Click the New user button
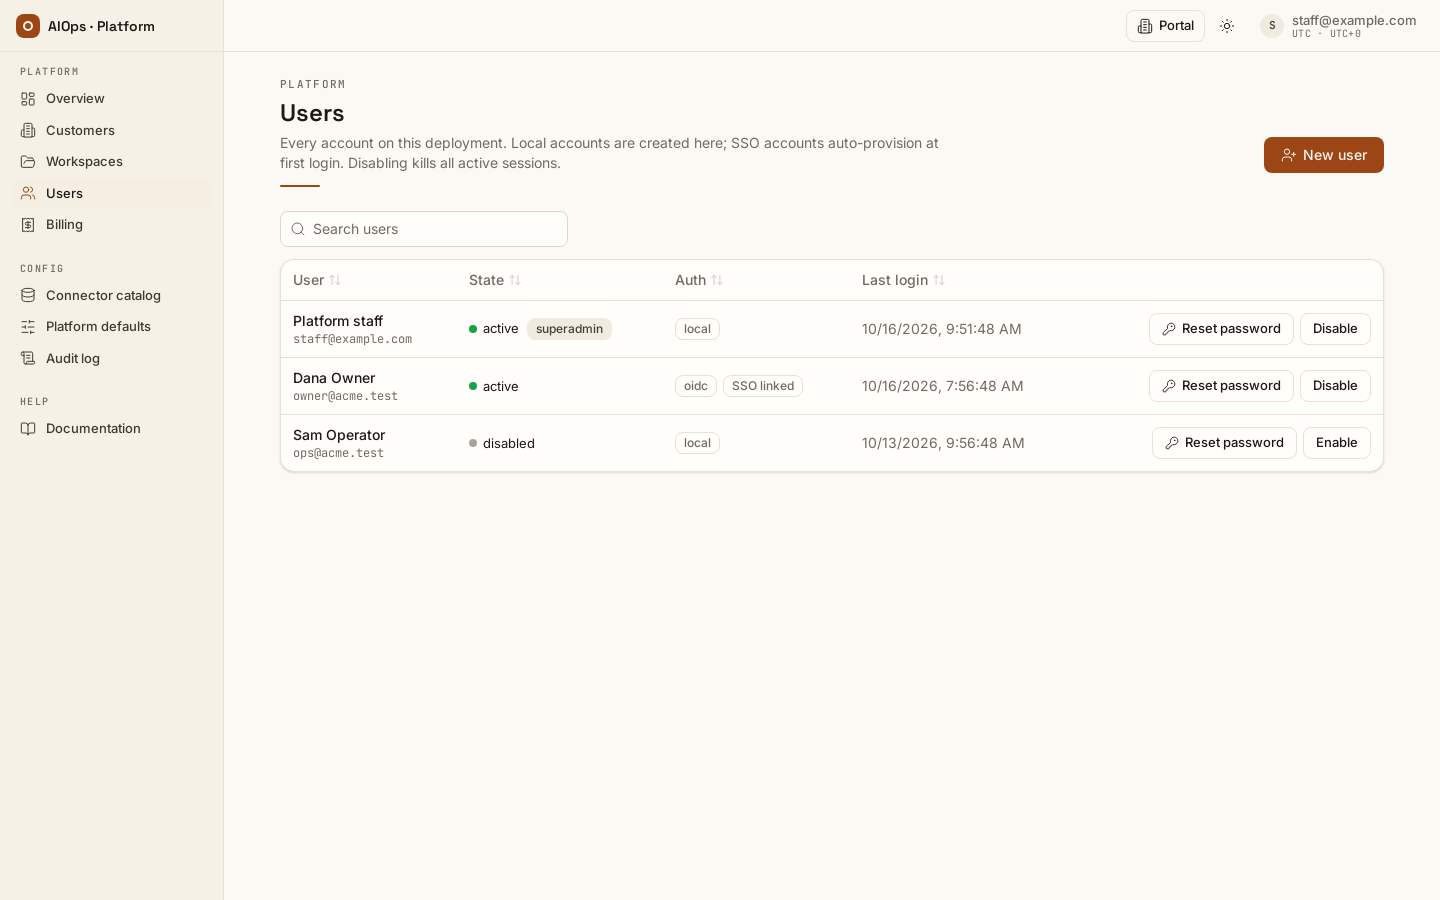Image resolution: width=1440 pixels, height=900 pixels. pyautogui.click(x=1324, y=155)
